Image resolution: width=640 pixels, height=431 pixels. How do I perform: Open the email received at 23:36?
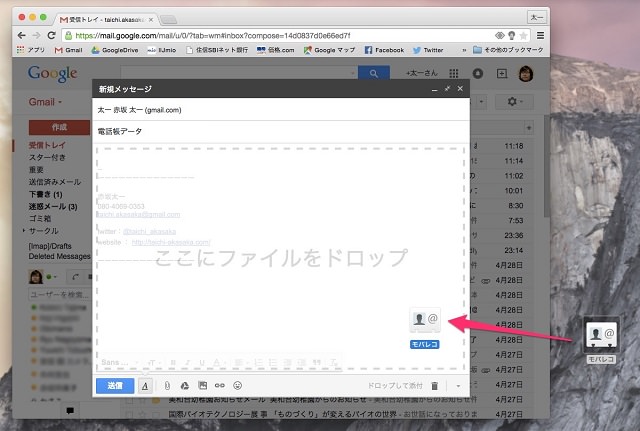click(514, 235)
